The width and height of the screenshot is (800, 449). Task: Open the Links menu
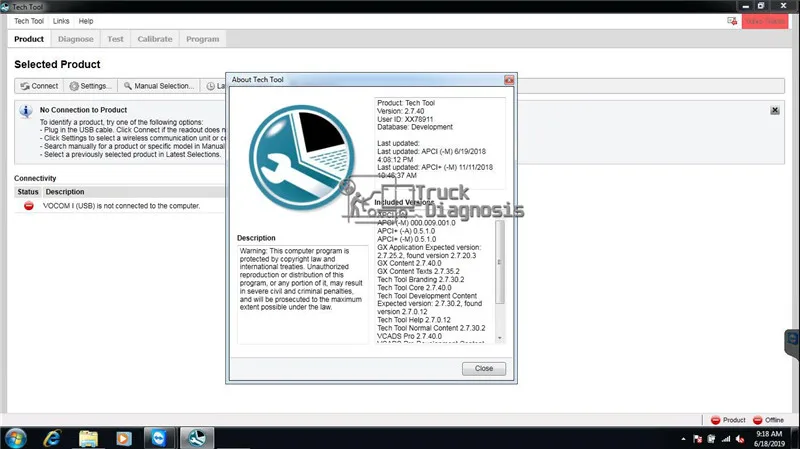61,21
